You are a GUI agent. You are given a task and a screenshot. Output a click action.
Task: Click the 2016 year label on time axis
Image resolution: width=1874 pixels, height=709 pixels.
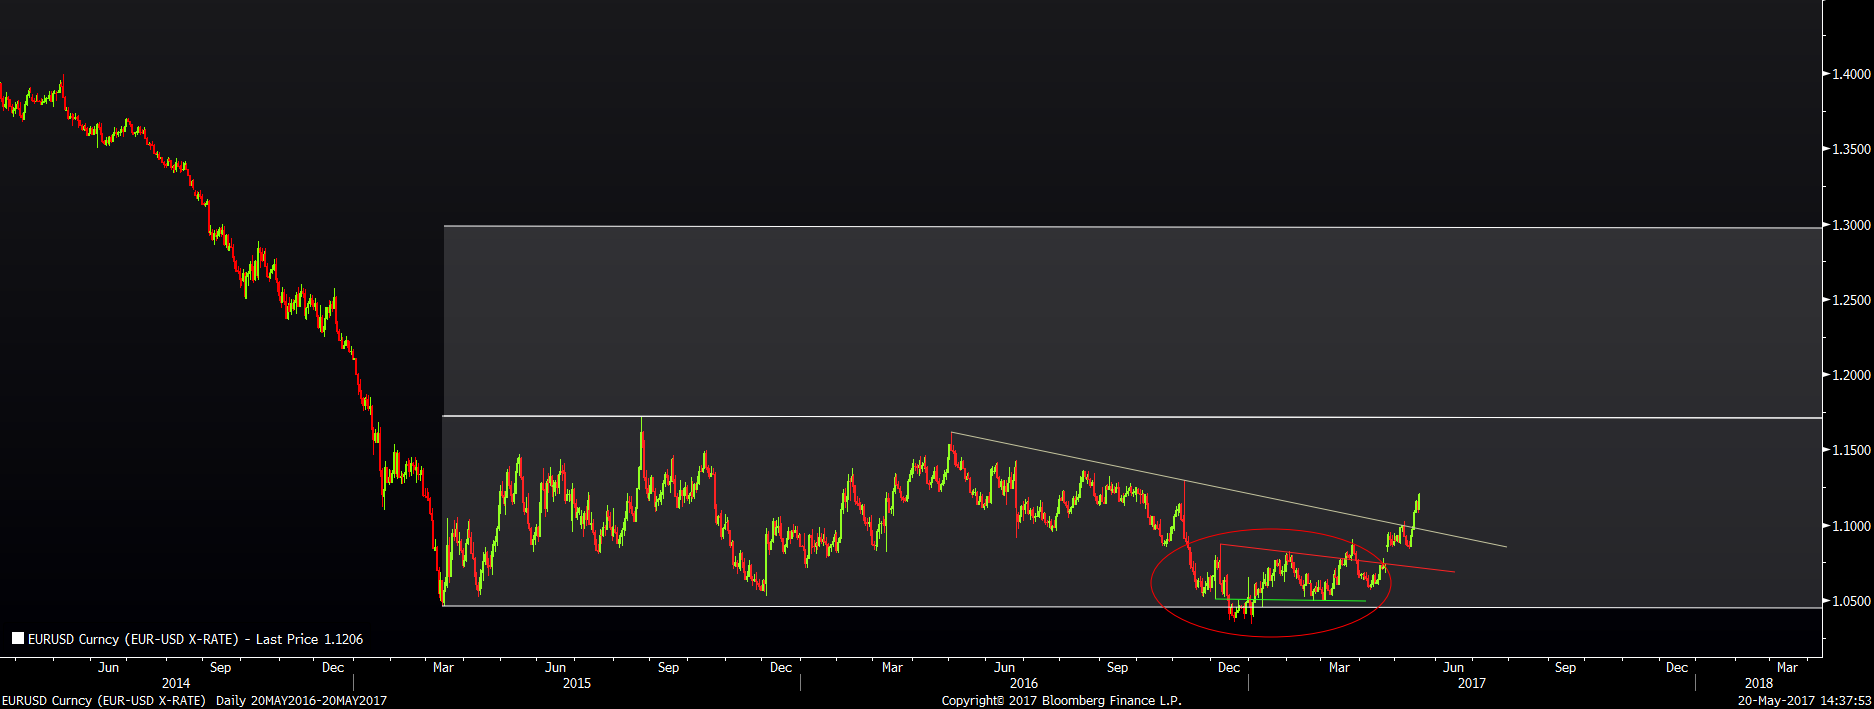[1024, 683]
